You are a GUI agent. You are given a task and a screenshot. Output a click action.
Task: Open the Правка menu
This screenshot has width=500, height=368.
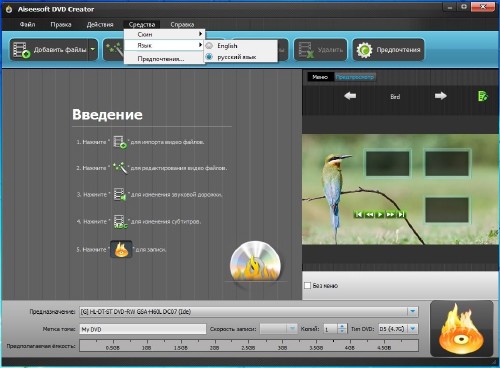pos(61,24)
